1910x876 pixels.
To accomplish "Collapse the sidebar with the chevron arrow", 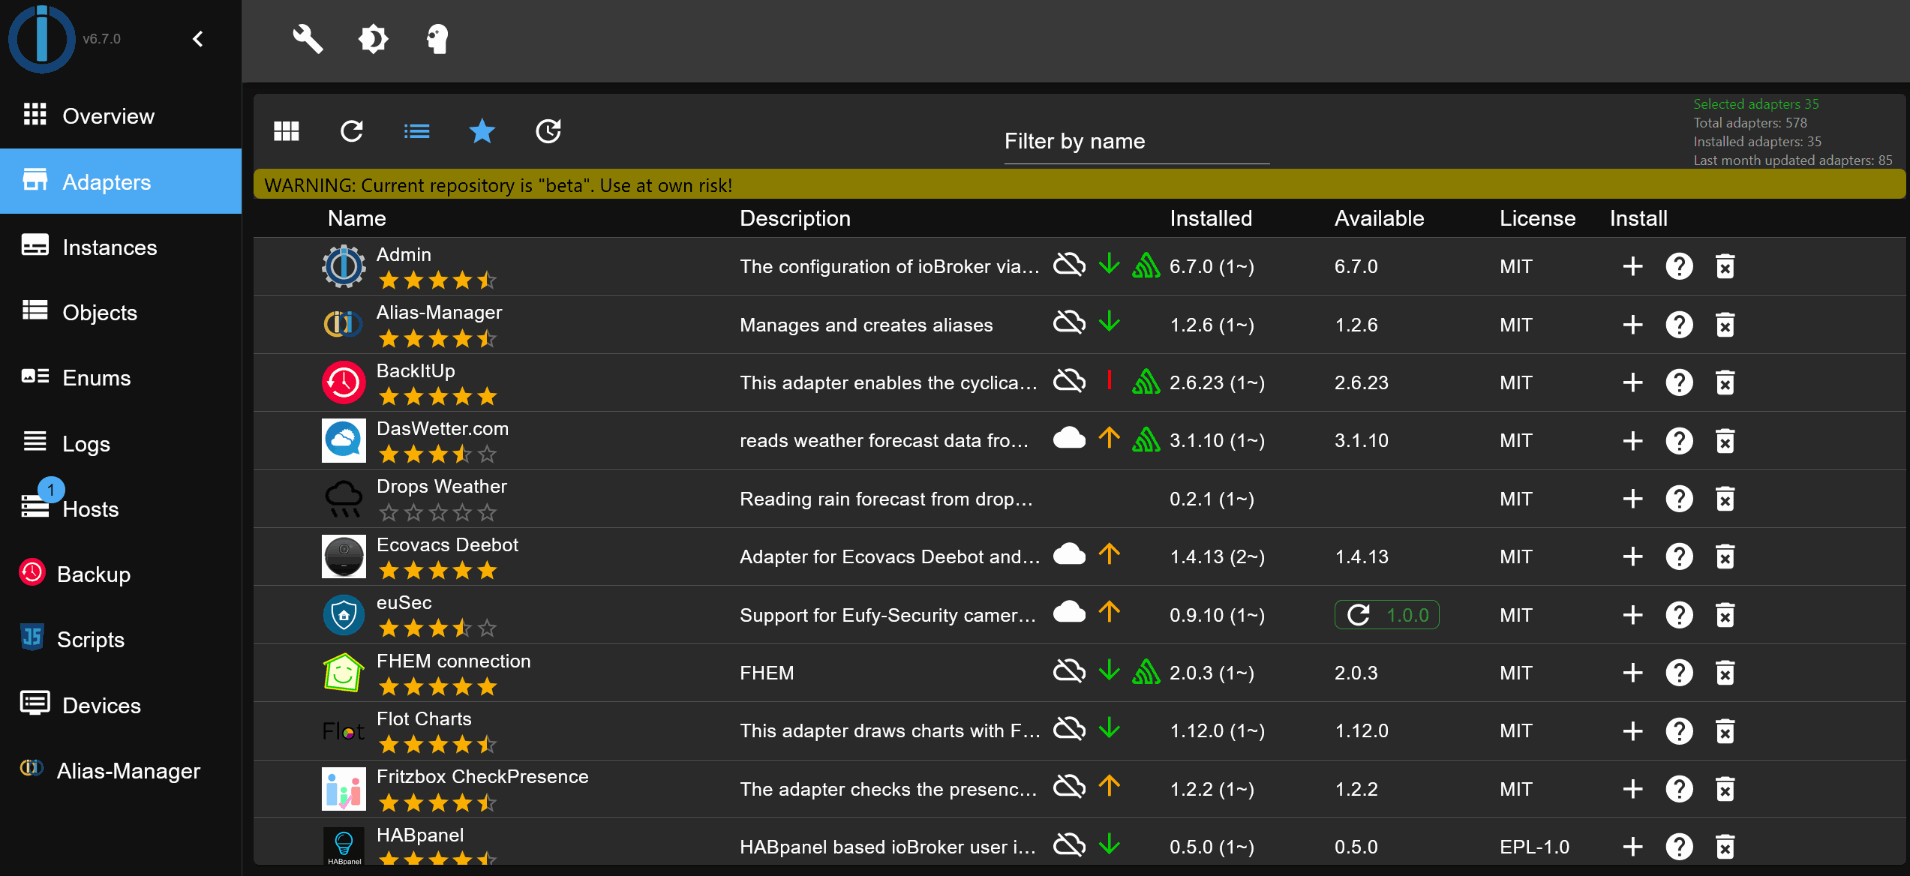I will [x=198, y=39].
